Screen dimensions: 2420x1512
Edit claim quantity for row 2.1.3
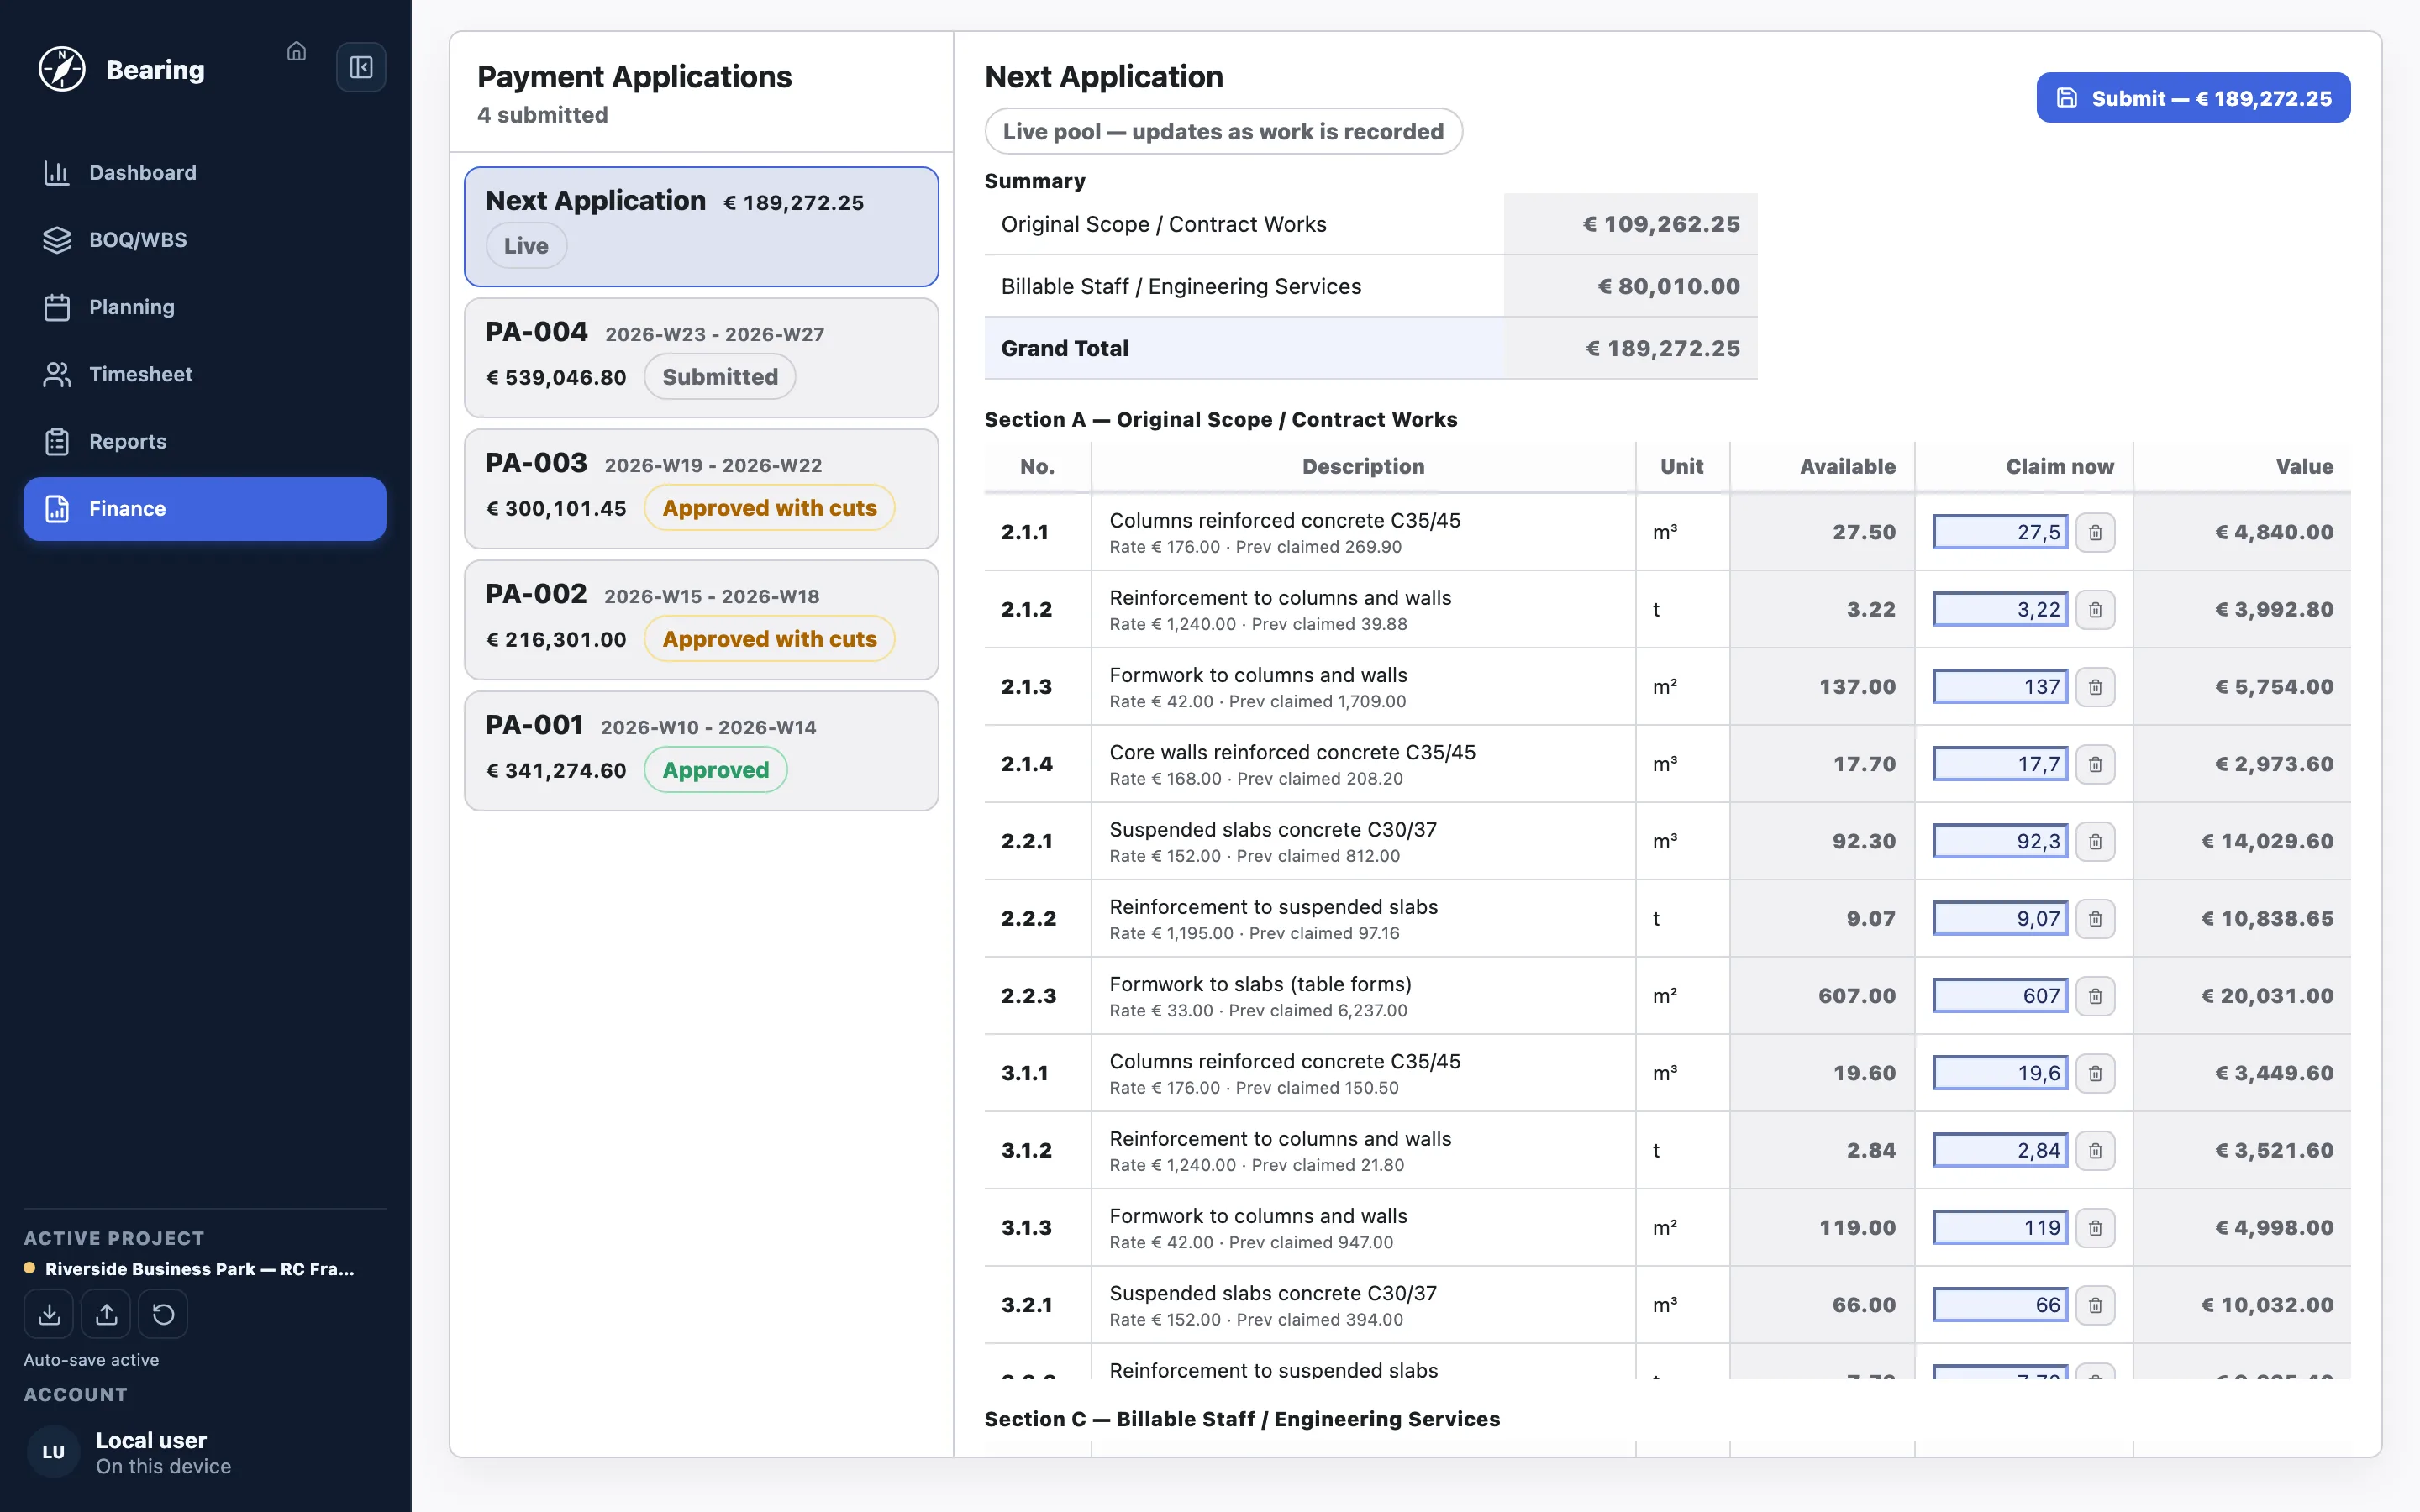[x=2000, y=687]
